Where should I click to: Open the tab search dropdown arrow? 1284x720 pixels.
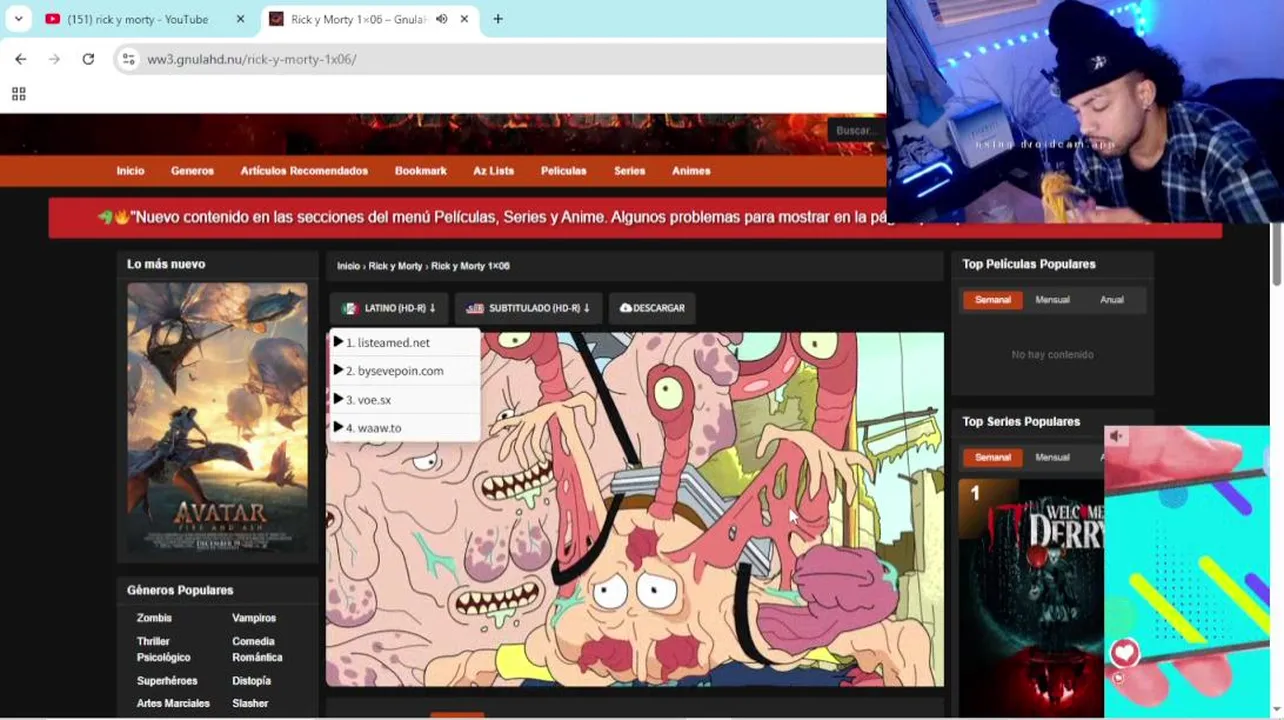pyautogui.click(x=18, y=19)
